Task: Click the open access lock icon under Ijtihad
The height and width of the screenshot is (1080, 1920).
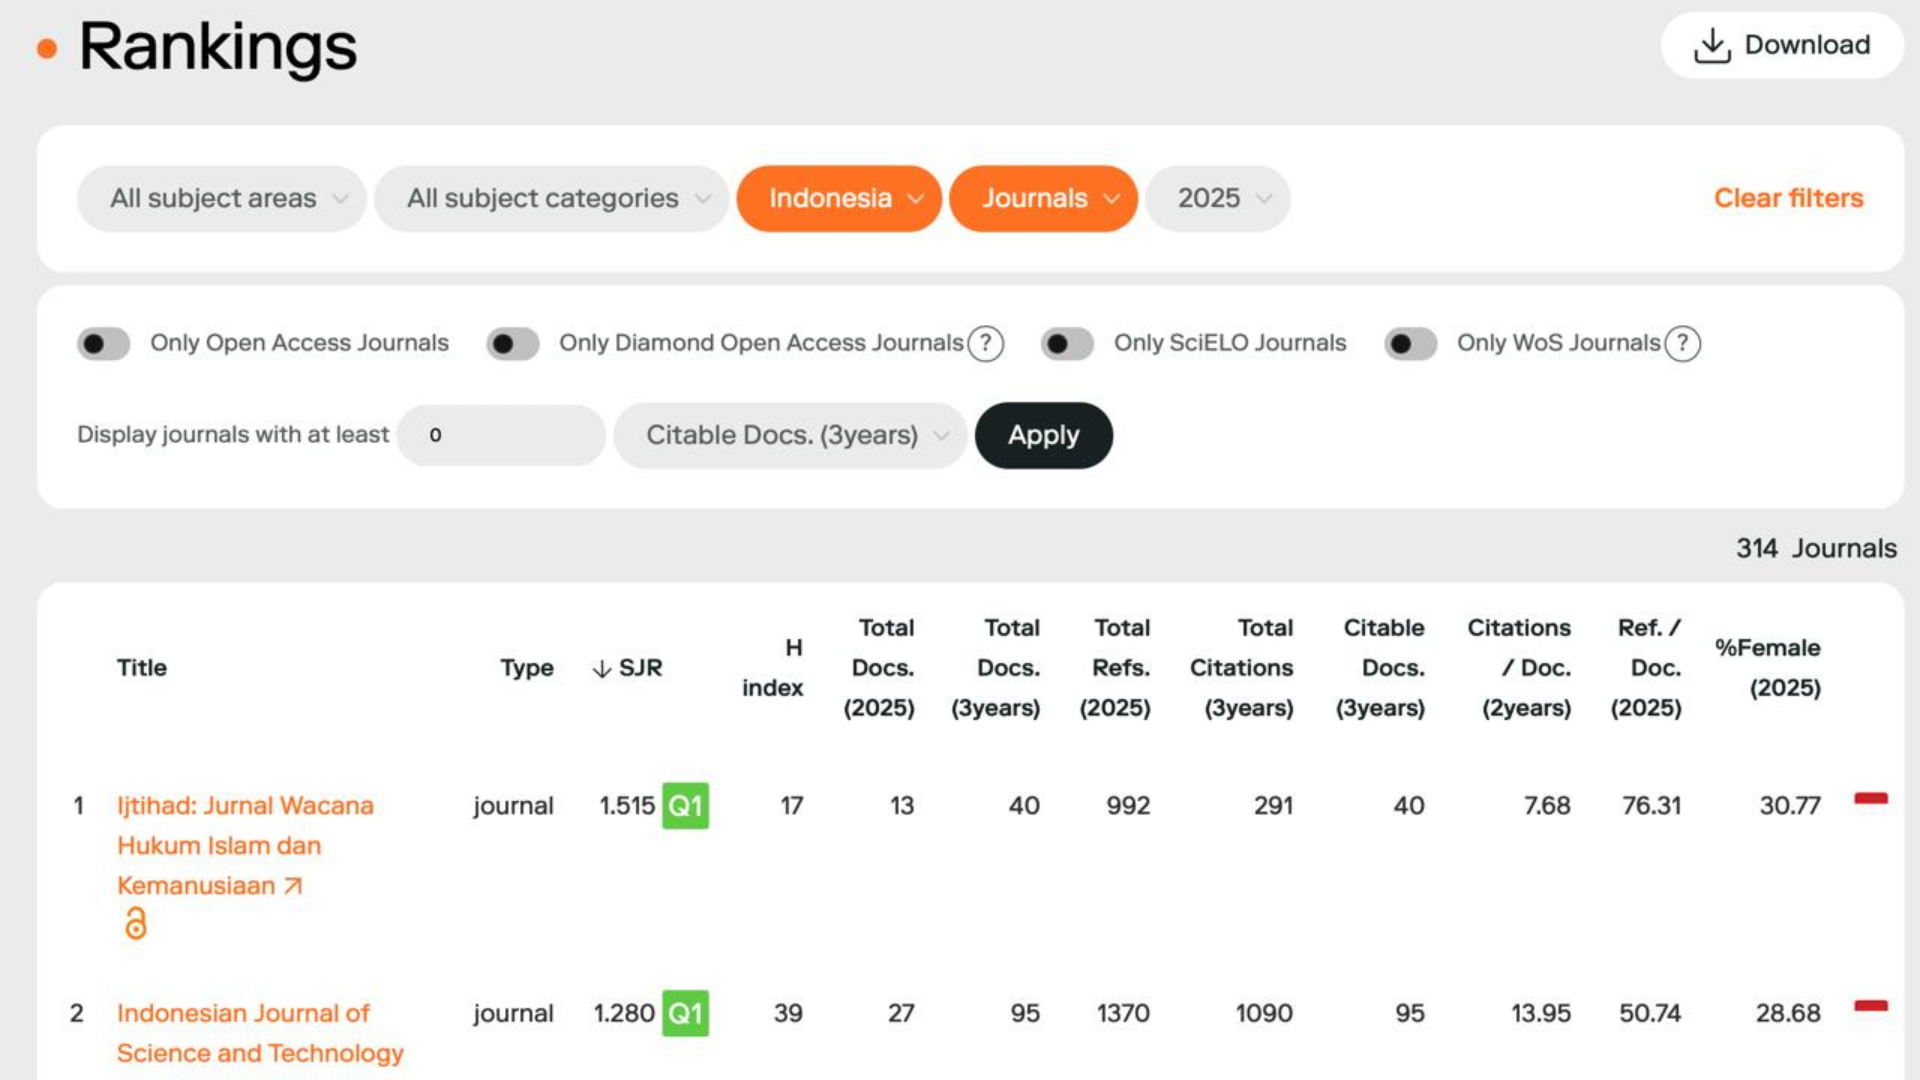Action: click(135, 923)
